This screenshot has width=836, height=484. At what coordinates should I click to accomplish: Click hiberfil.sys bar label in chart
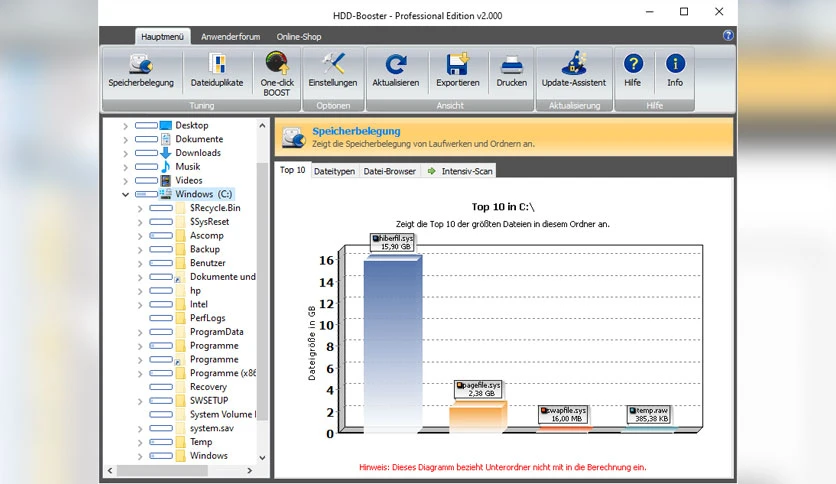pyautogui.click(x=393, y=243)
